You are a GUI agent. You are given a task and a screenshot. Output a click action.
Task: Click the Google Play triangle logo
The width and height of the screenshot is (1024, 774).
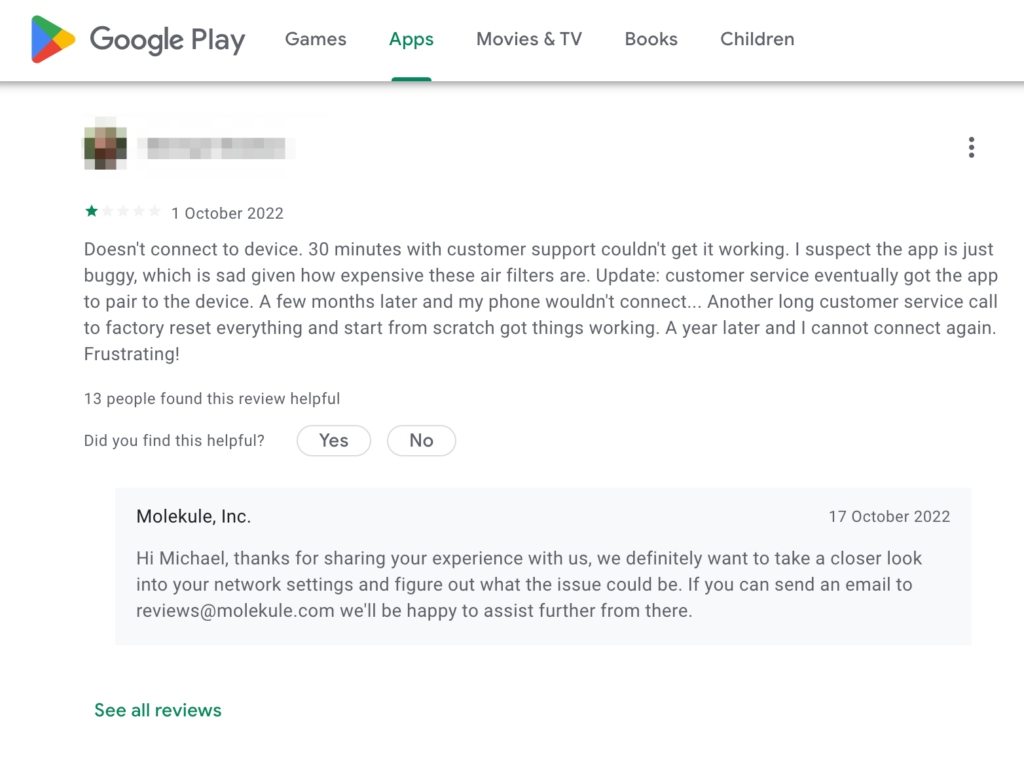pos(53,39)
